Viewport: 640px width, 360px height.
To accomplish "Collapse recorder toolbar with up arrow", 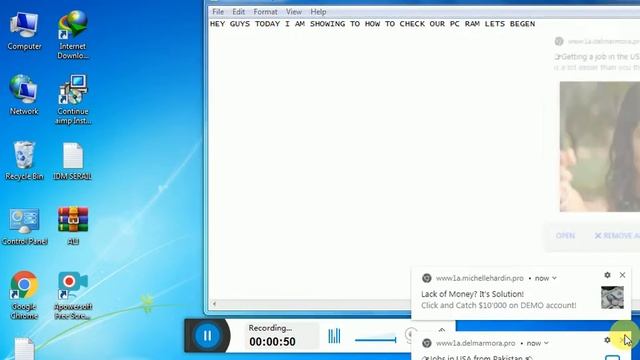I will tap(442, 329).
